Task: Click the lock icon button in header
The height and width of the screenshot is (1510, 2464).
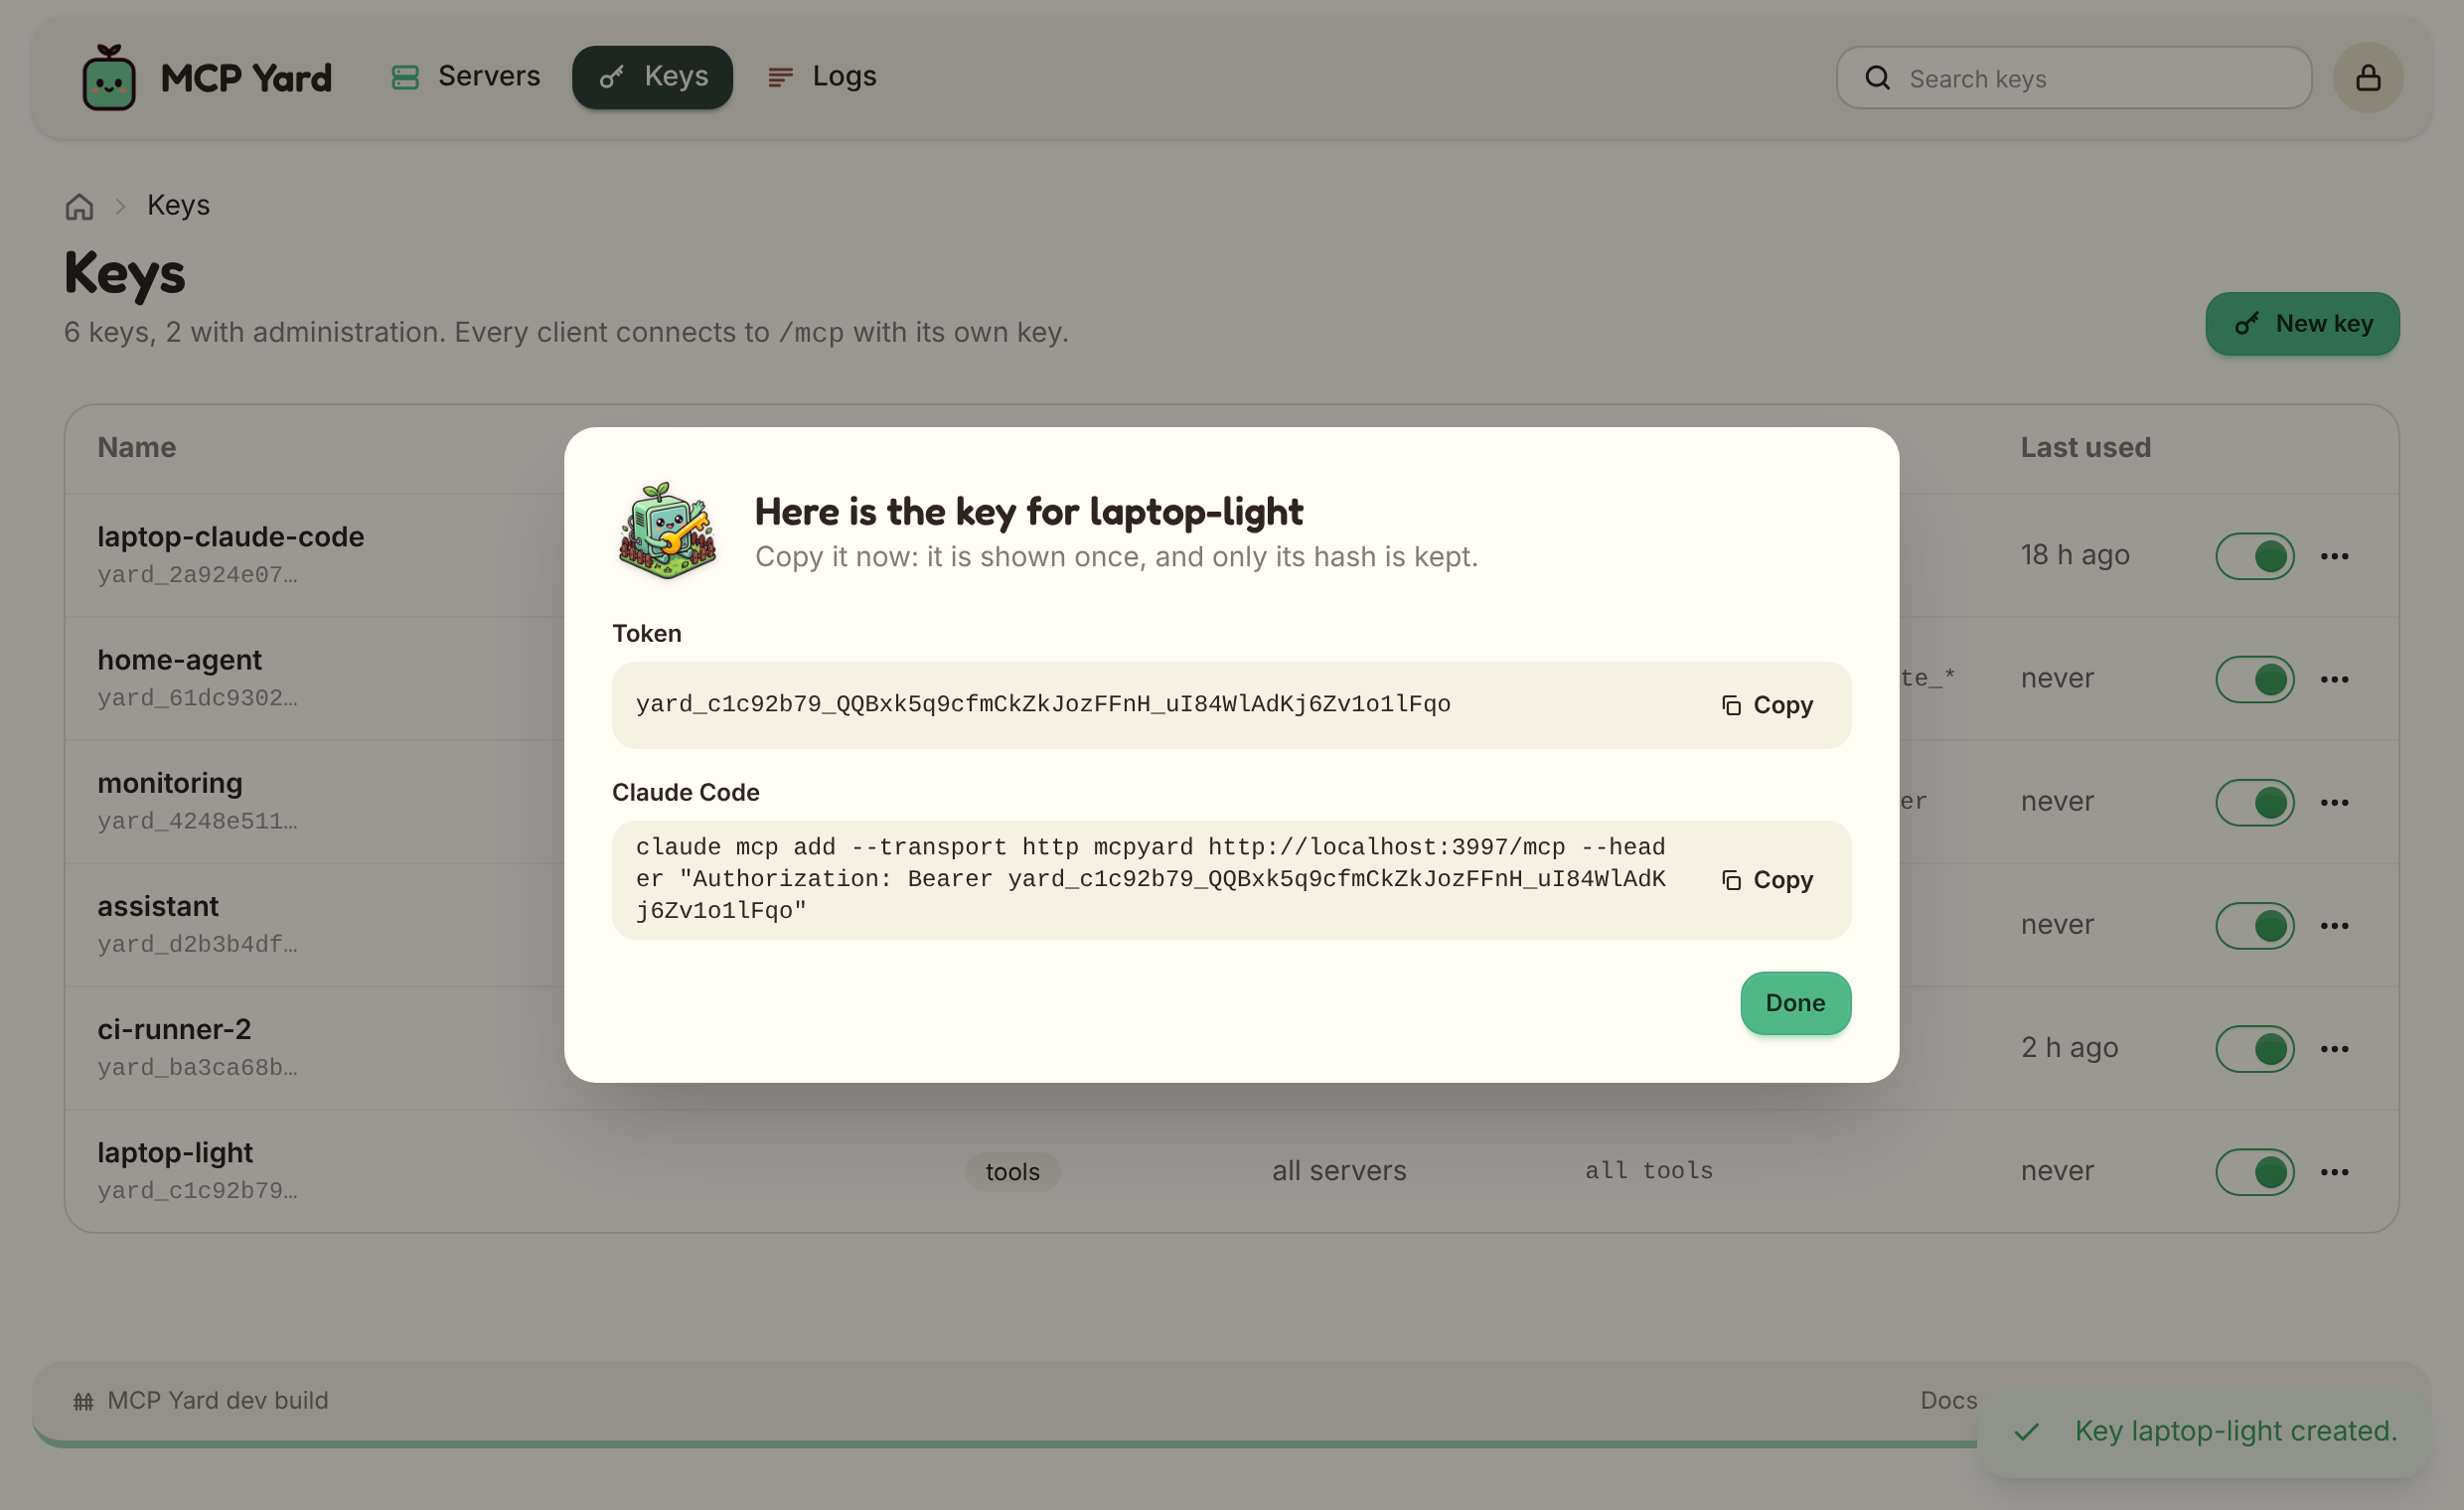Action: tap(2368, 77)
